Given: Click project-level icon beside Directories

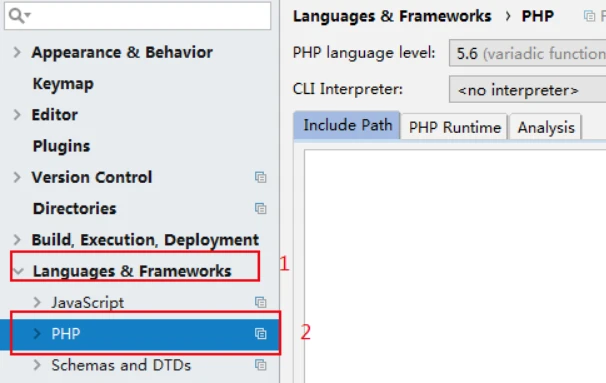Looking at the screenshot, I should (x=260, y=208).
